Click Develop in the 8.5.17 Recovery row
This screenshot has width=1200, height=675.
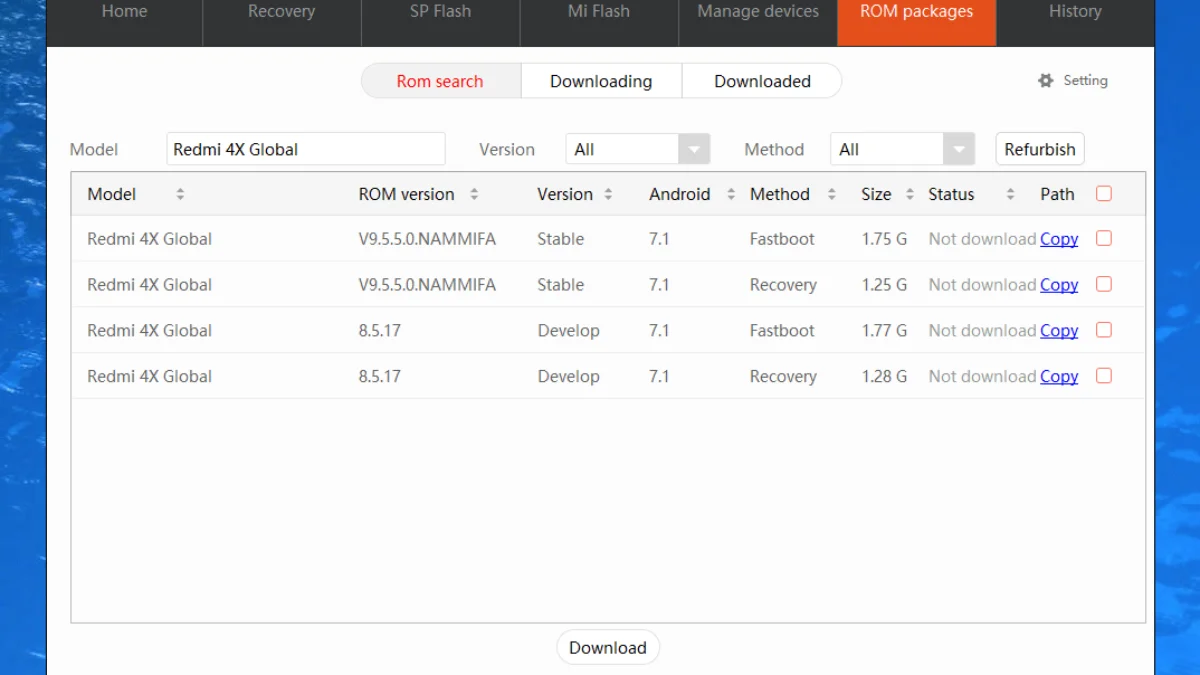coord(568,377)
